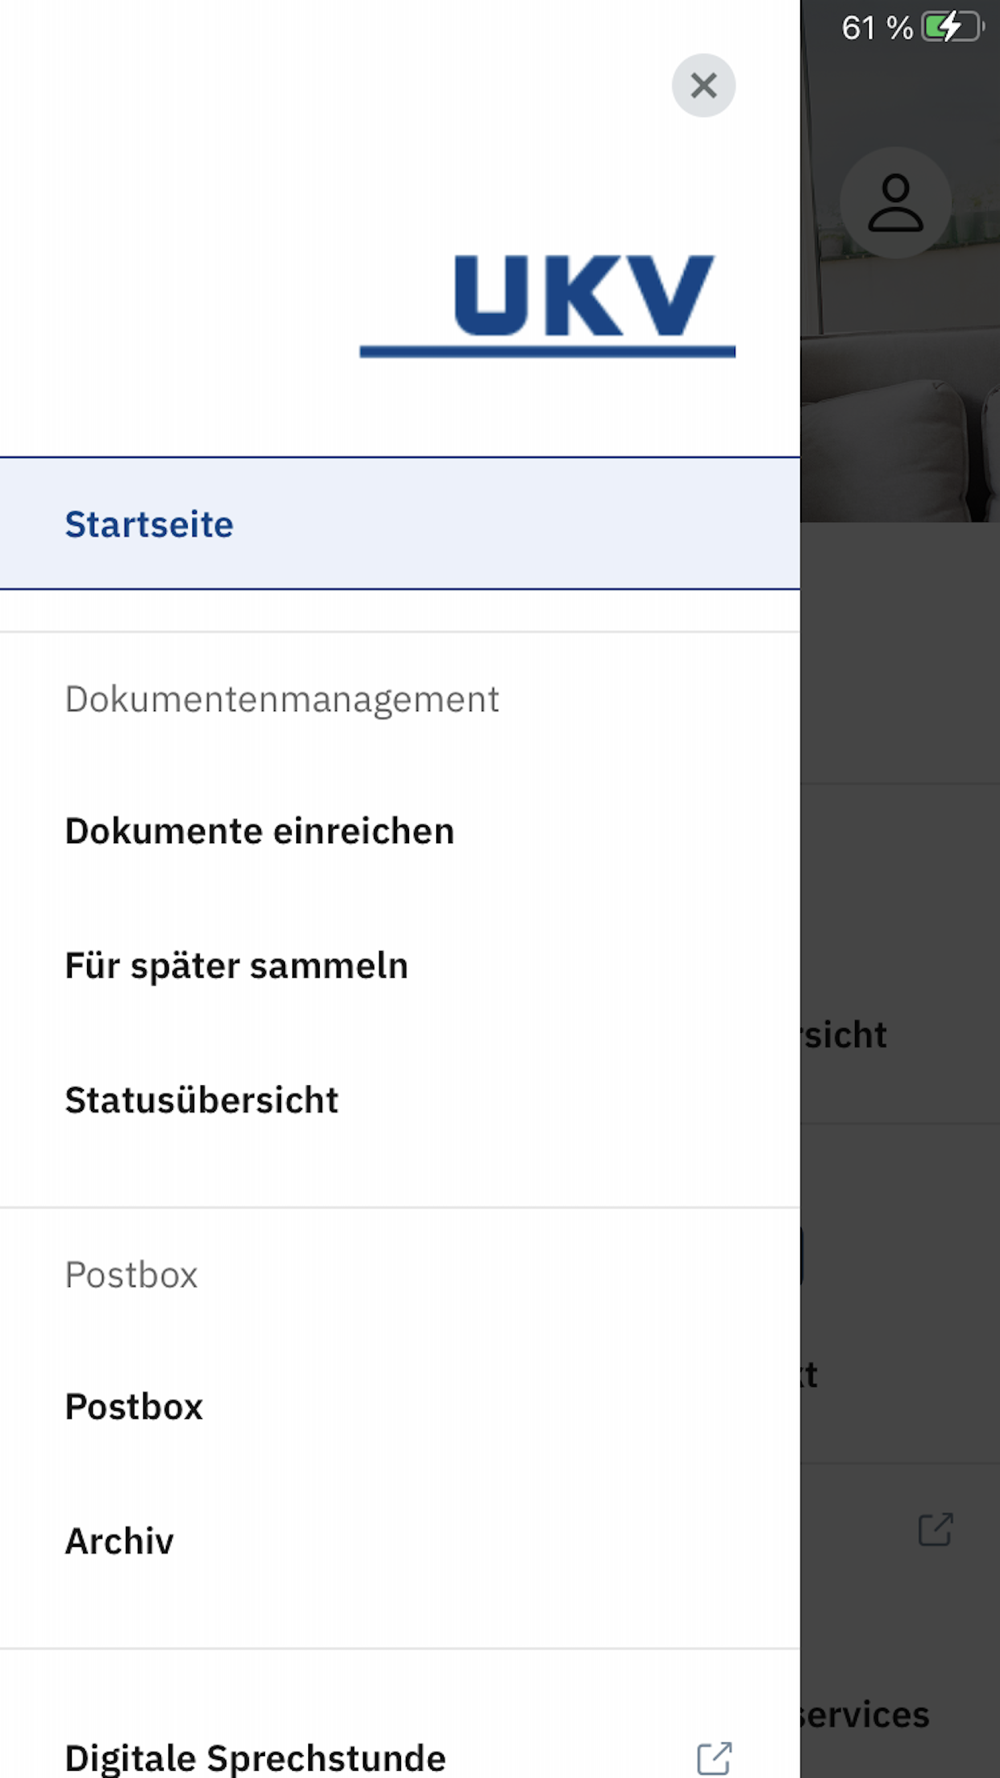Tap the dimmed external link icon behind the menu
Viewport: 1000px width, 1778px height.
click(x=935, y=1528)
